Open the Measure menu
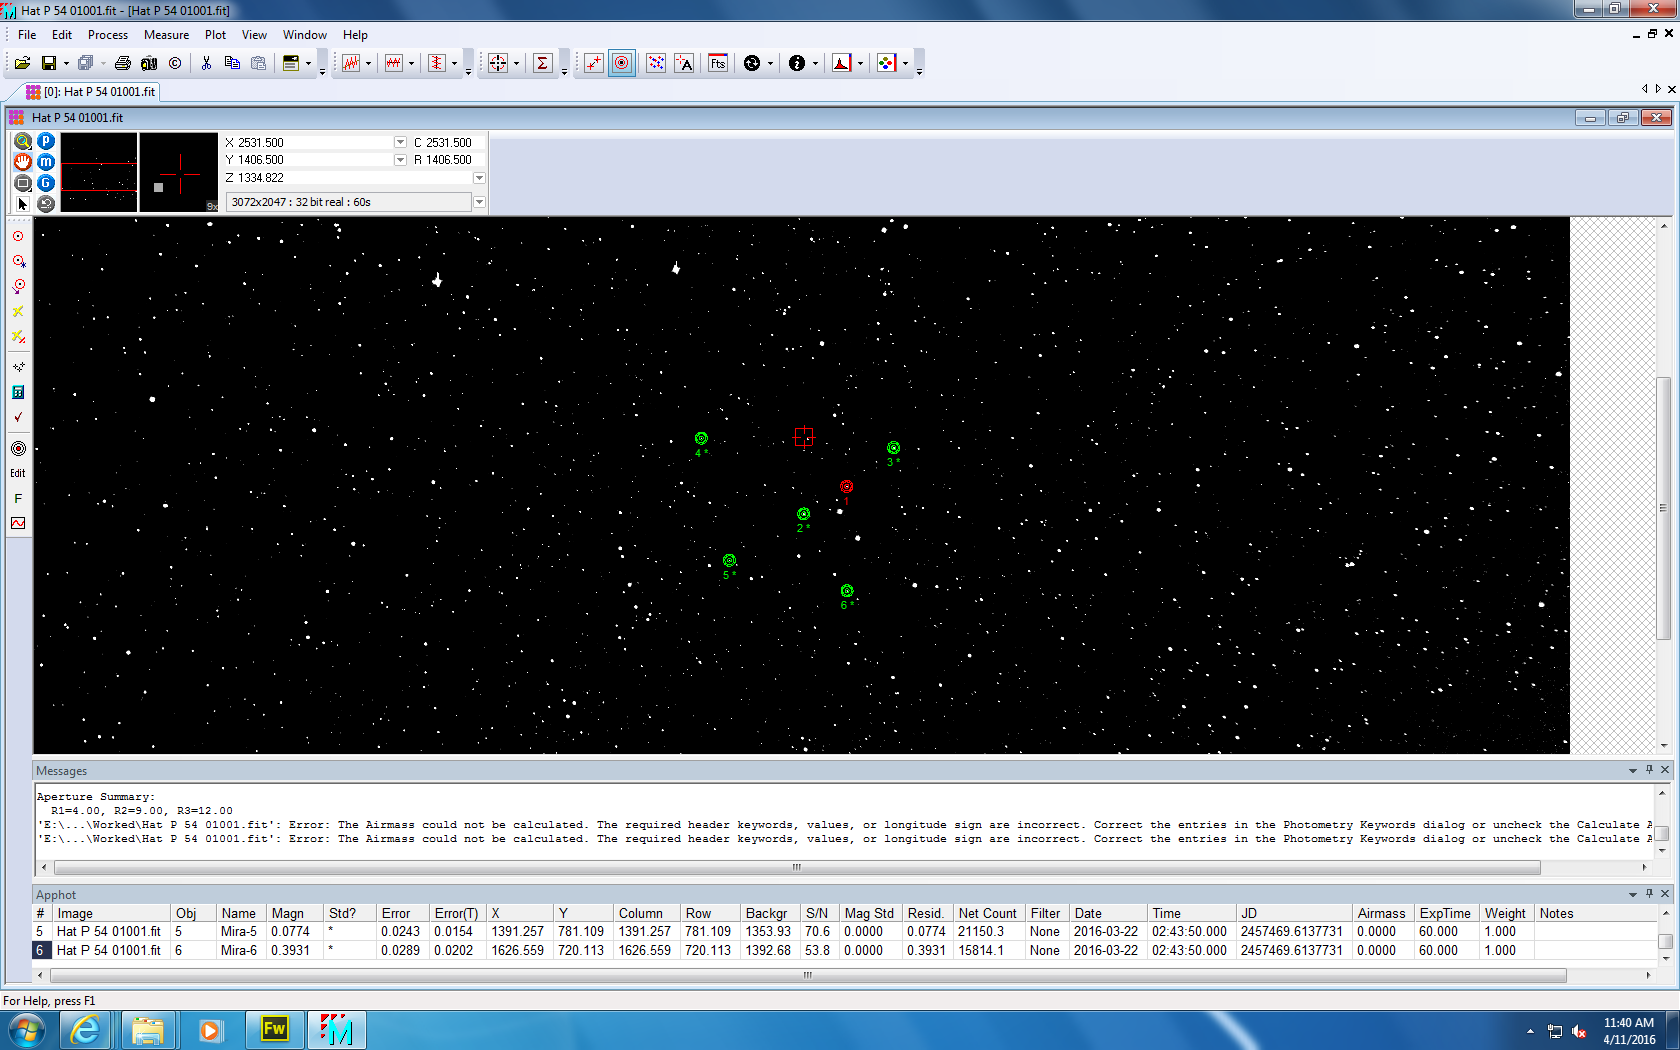The height and width of the screenshot is (1050, 1680). (x=166, y=35)
